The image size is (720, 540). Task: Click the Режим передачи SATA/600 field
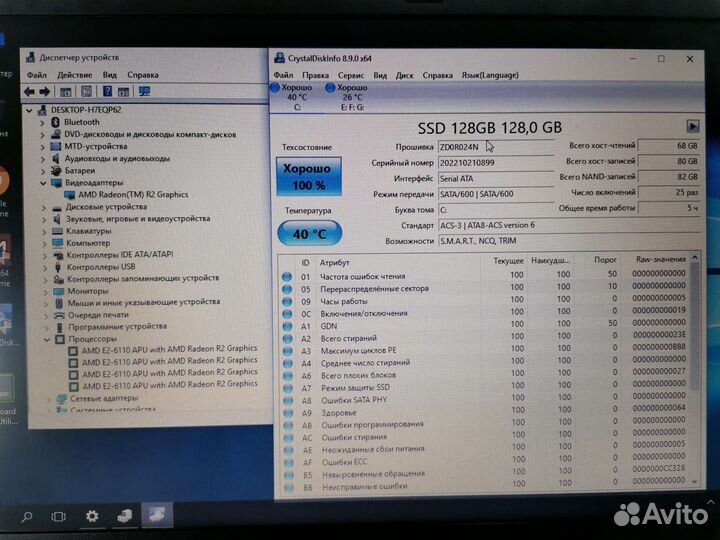(496, 194)
